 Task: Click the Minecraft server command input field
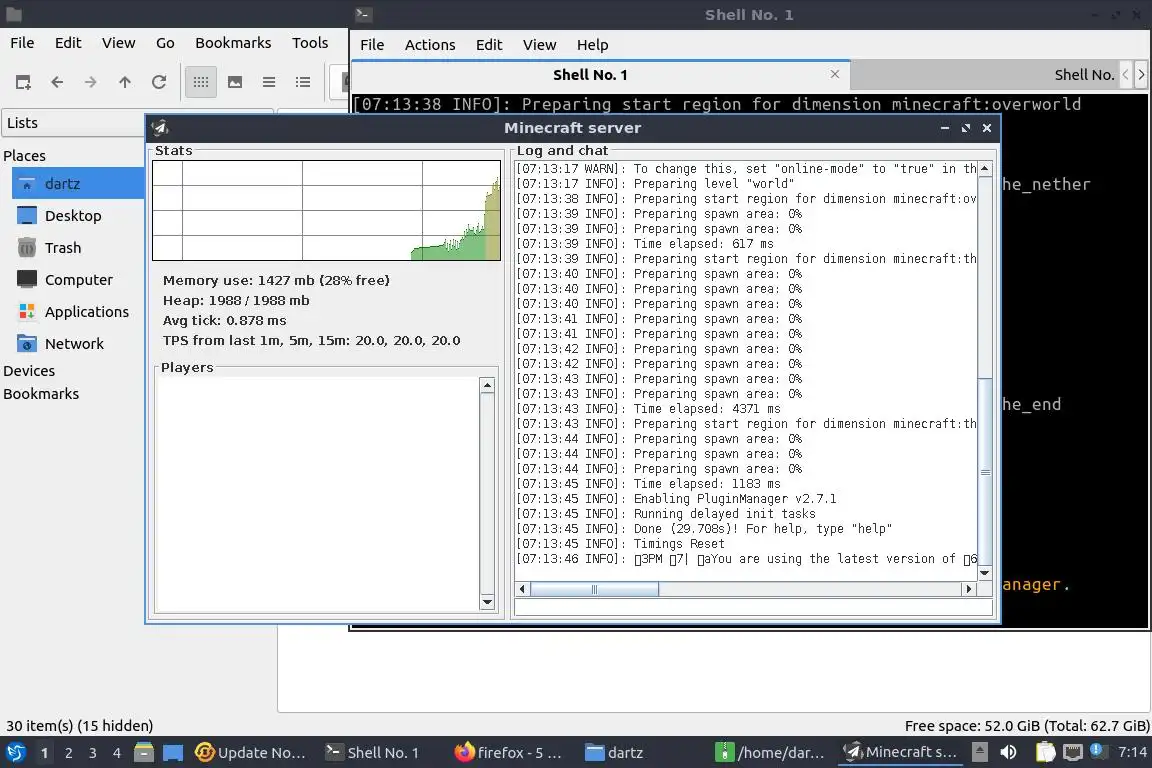[x=753, y=607]
